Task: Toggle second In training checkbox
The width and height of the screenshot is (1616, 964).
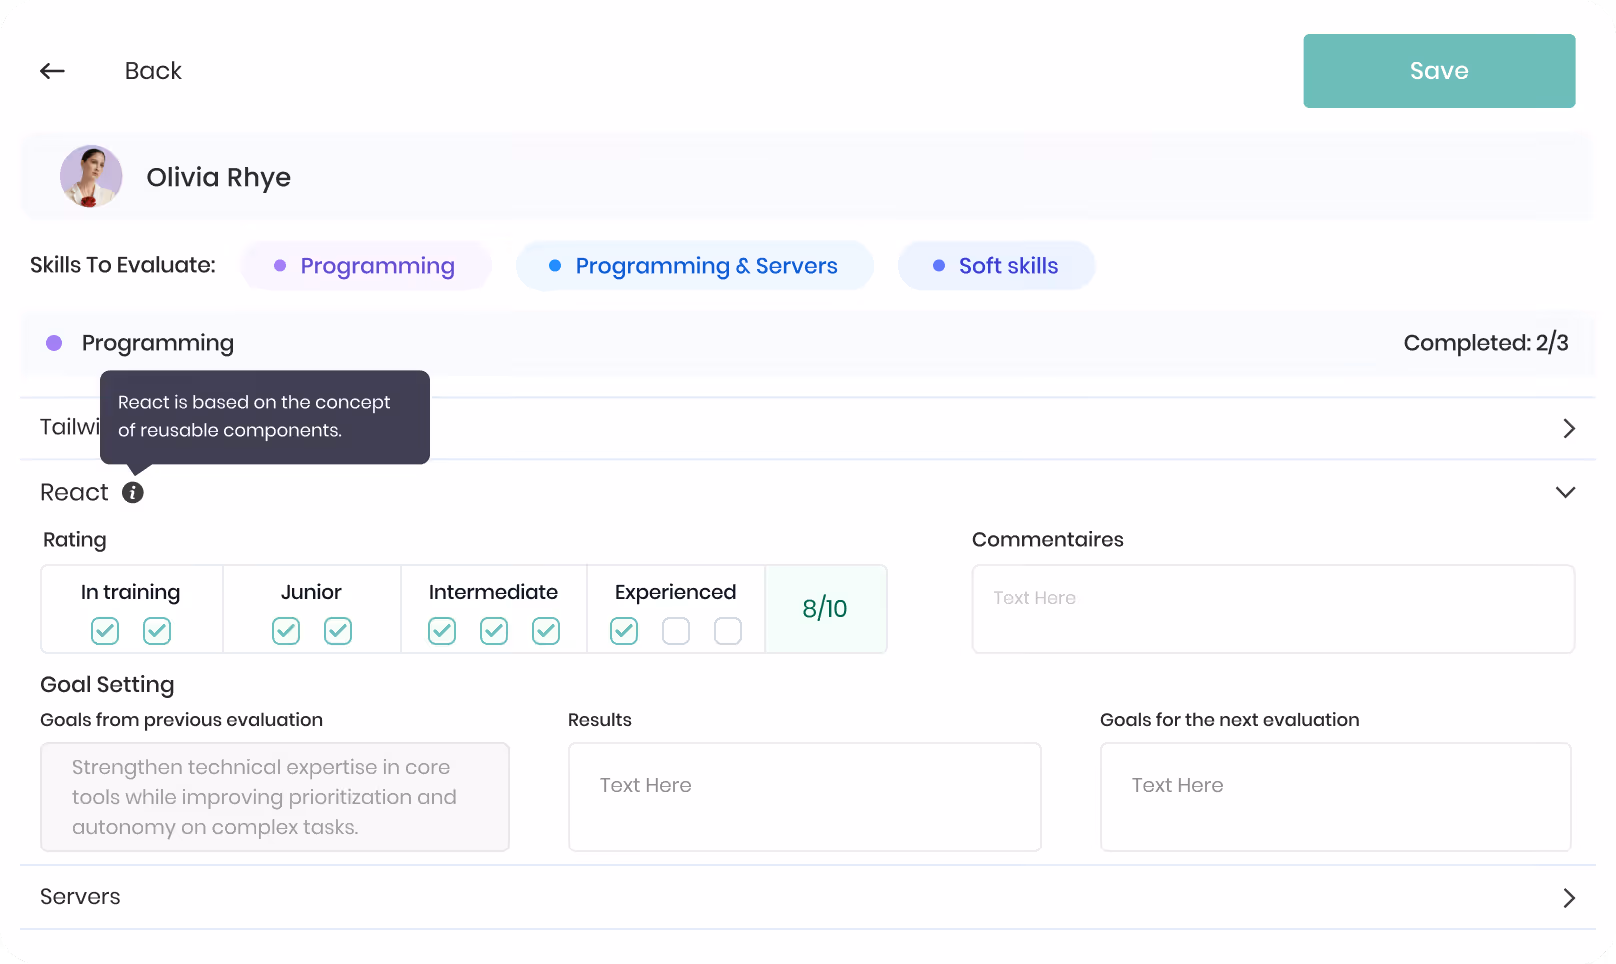Action: point(157,631)
